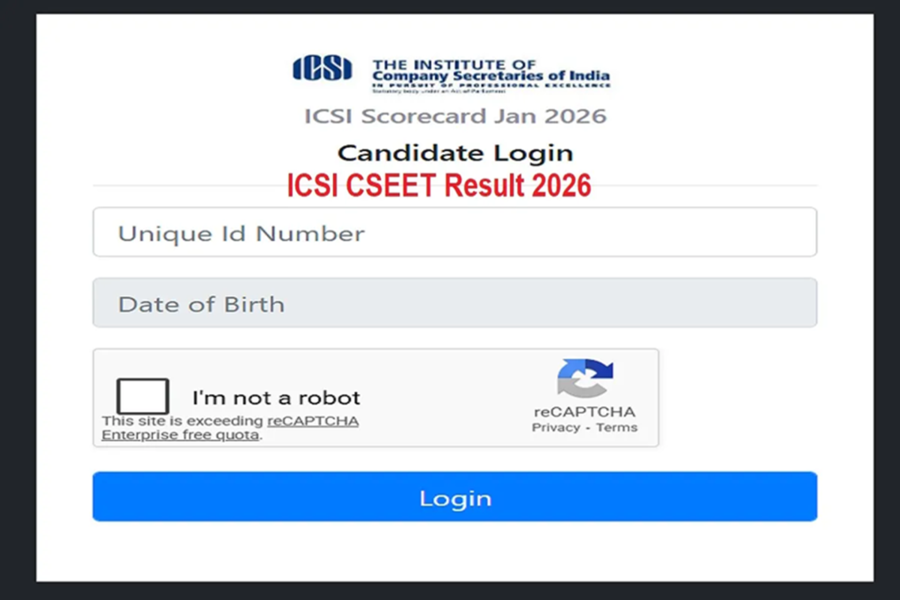
Task: Click the "I'm not a robot" label
Action: click(x=276, y=397)
